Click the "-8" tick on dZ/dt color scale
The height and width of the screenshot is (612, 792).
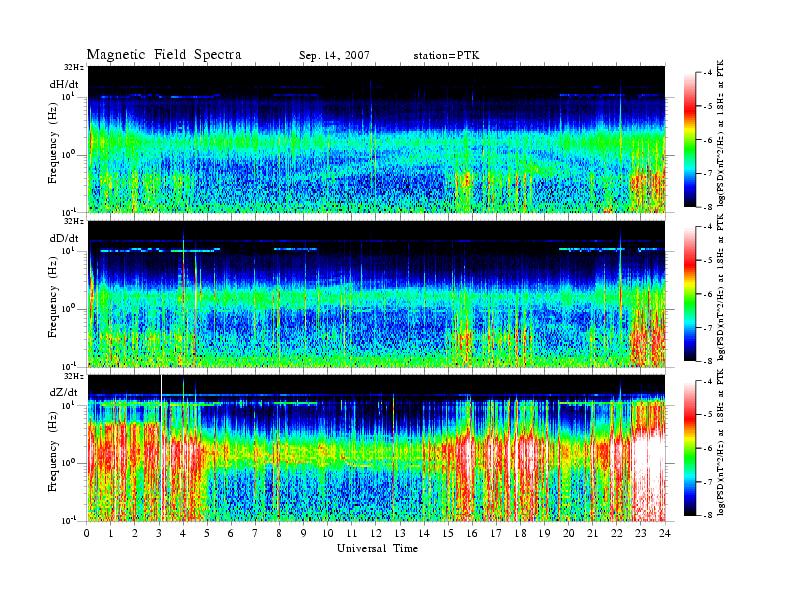(x=708, y=515)
